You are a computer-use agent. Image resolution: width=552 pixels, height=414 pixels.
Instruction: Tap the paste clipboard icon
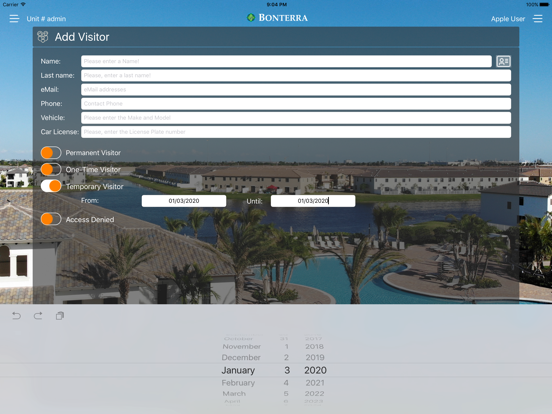click(60, 316)
